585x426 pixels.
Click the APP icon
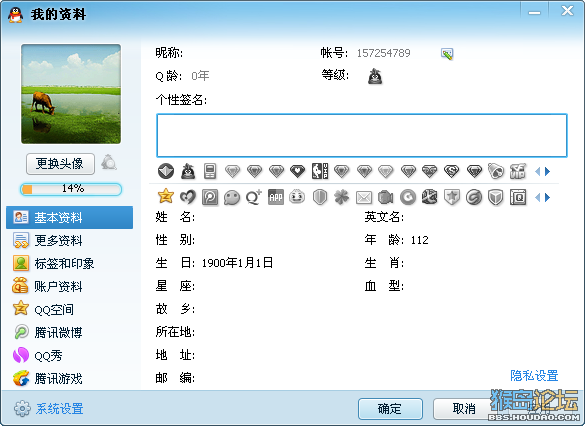point(276,197)
